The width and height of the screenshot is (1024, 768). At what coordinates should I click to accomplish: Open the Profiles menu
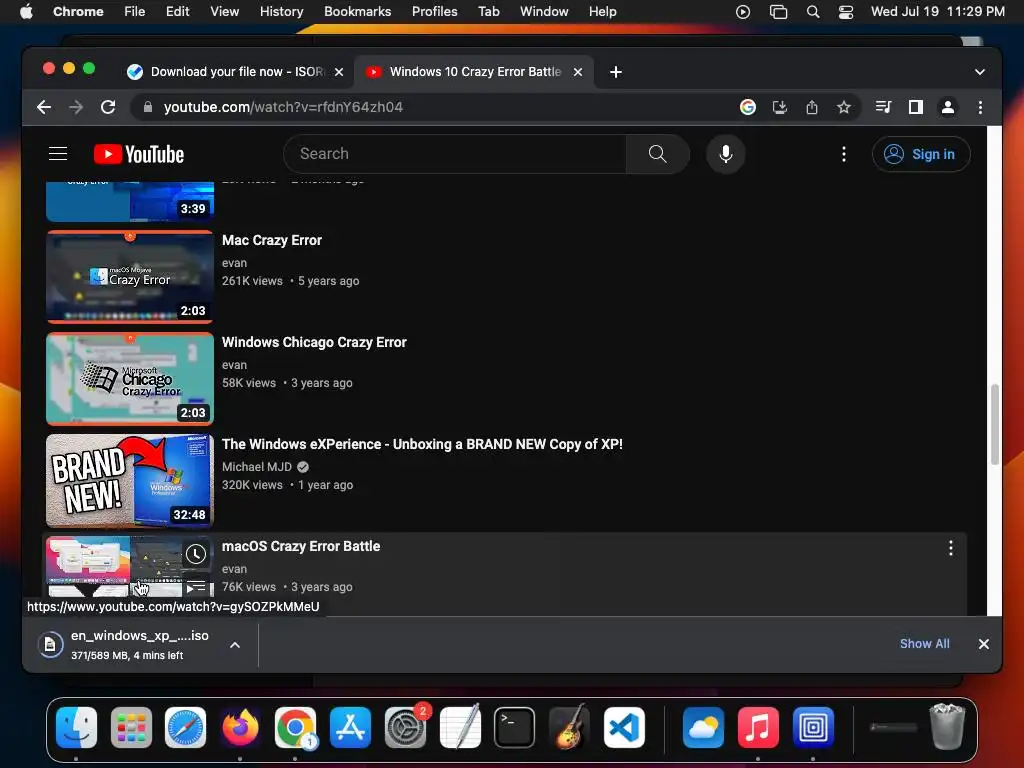pos(434,12)
